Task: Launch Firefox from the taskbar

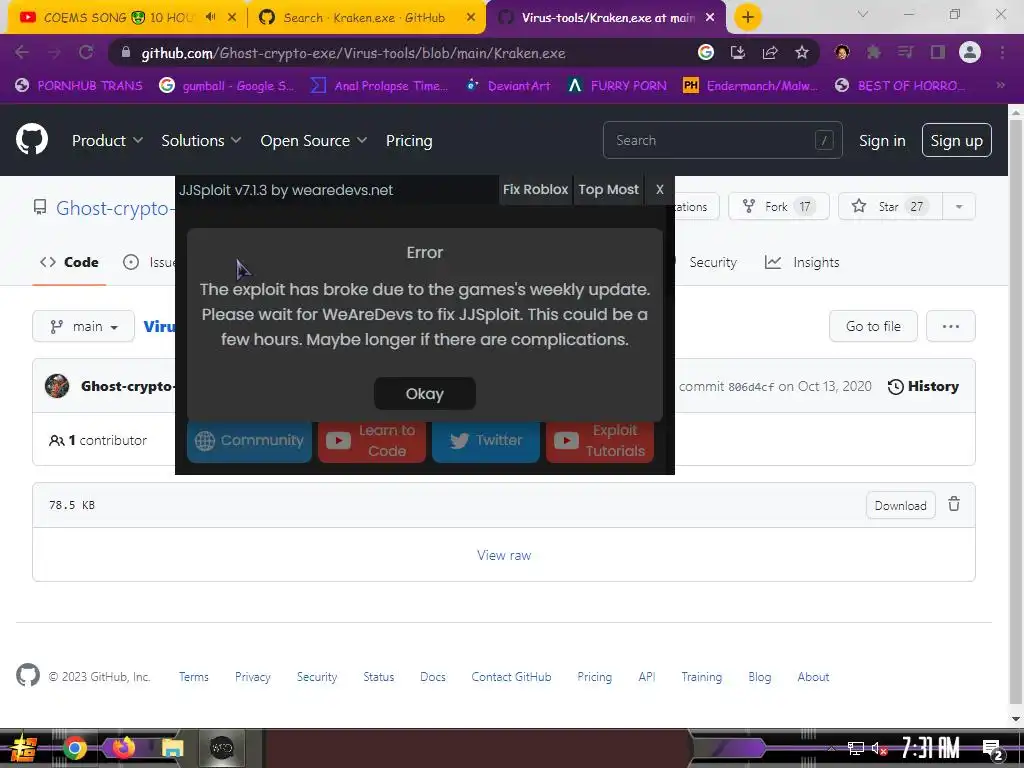Action: point(123,748)
